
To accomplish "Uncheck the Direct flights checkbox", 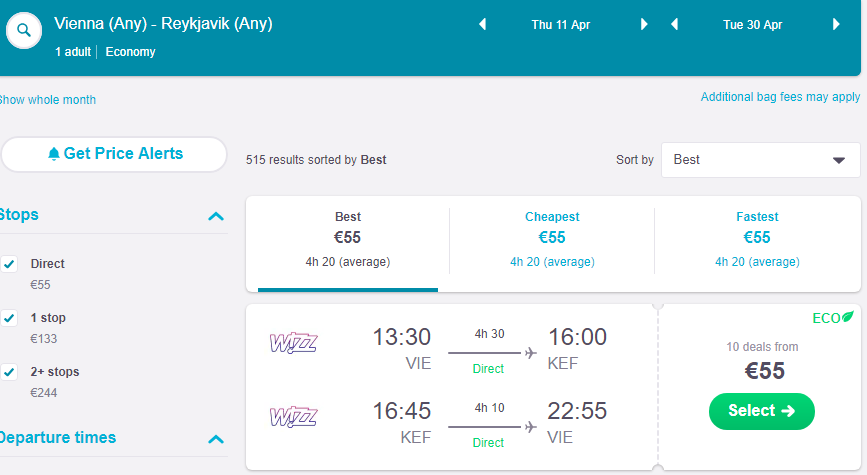I will click(10, 264).
